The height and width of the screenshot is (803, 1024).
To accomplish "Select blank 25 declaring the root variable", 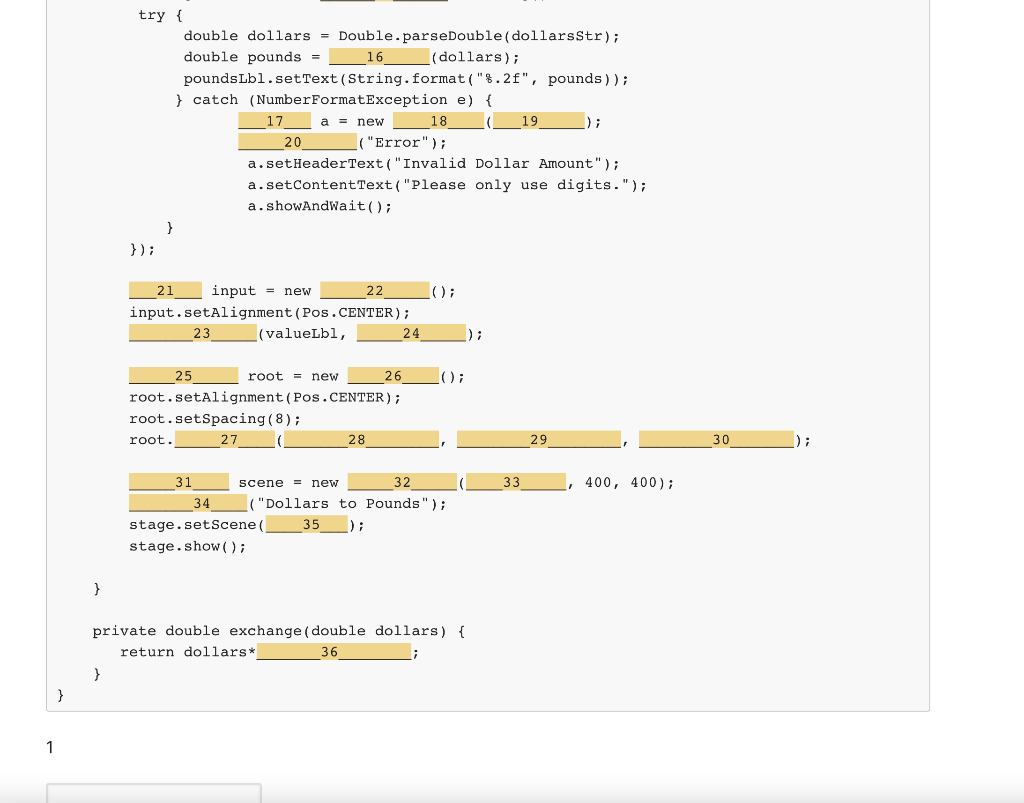I will [182, 375].
